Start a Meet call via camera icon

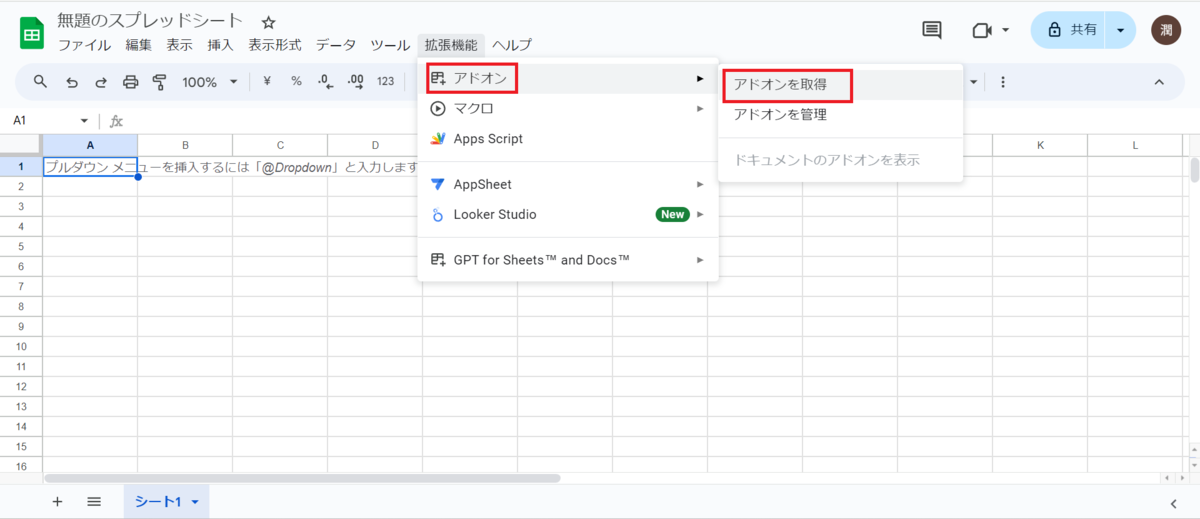coord(981,30)
